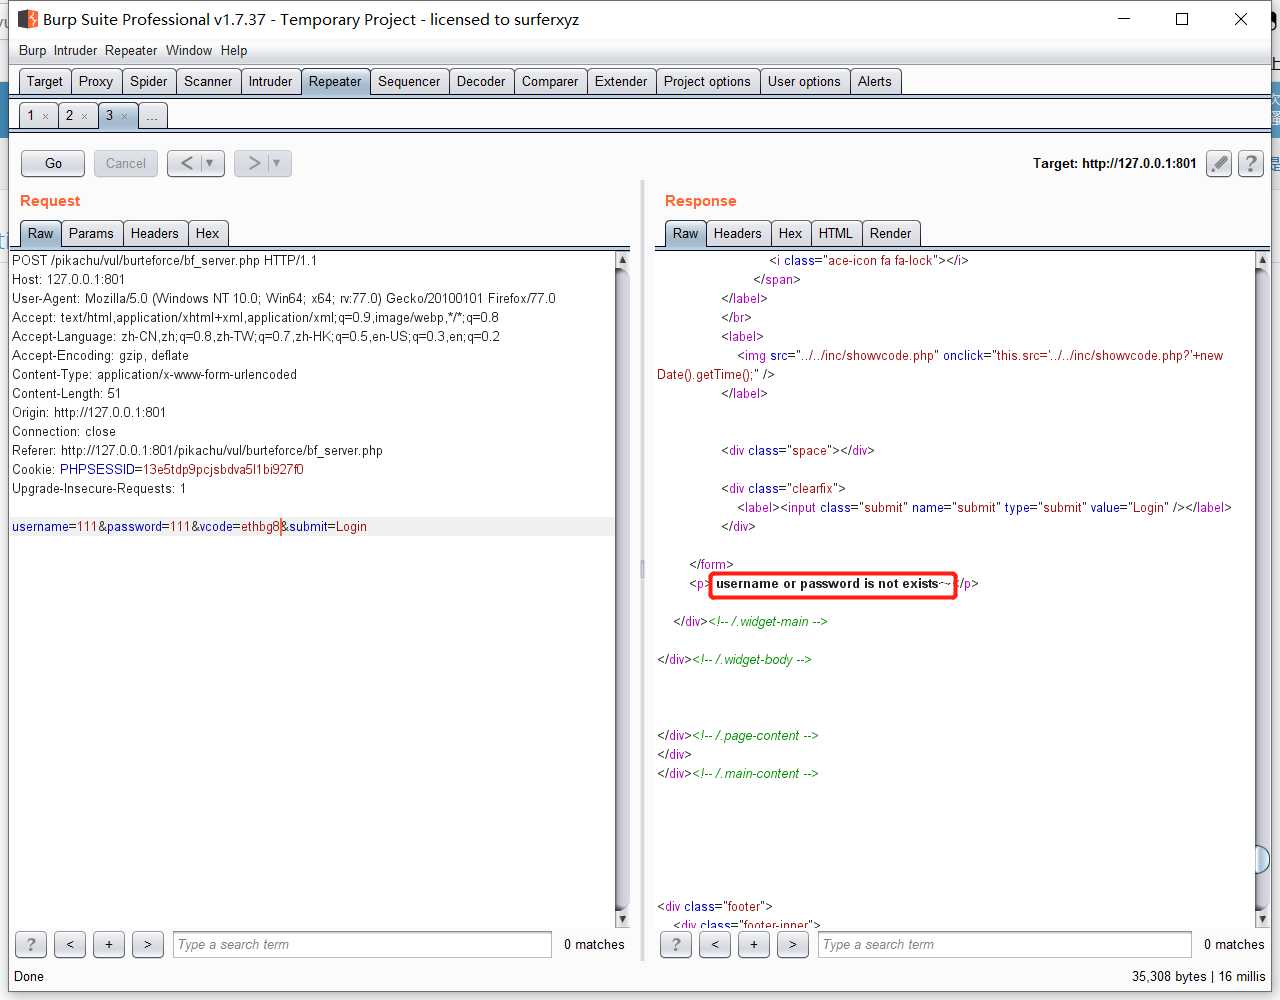Switch Request to Hex view
Viewport: 1280px width, 1000px height.
[x=207, y=233]
